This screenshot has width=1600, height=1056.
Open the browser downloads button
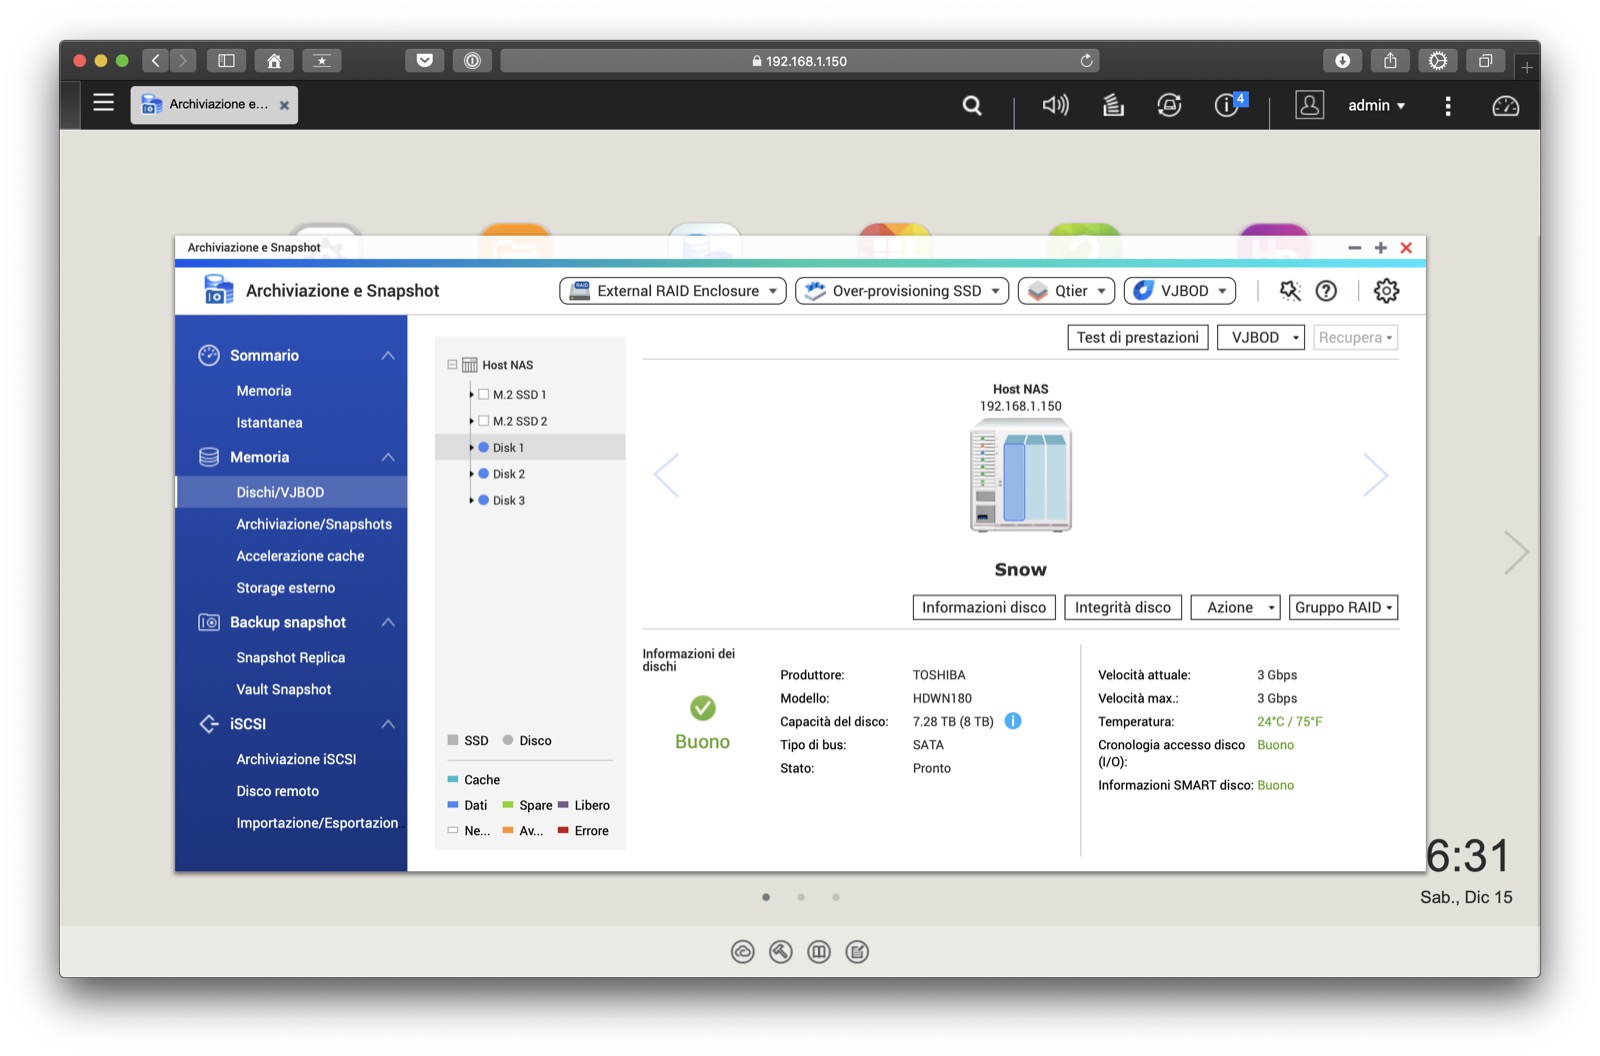click(x=1342, y=61)
